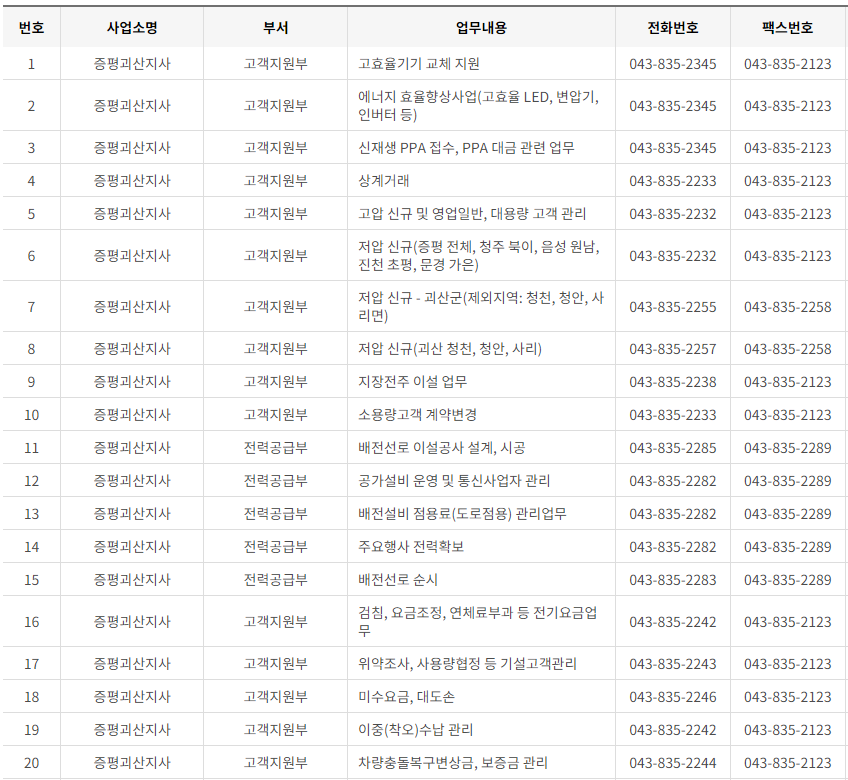Image resolution: width=848 pixels, height=780 pixels.
Task: Select the 전력공급부 cell in row 11
Action: point(274,449)
